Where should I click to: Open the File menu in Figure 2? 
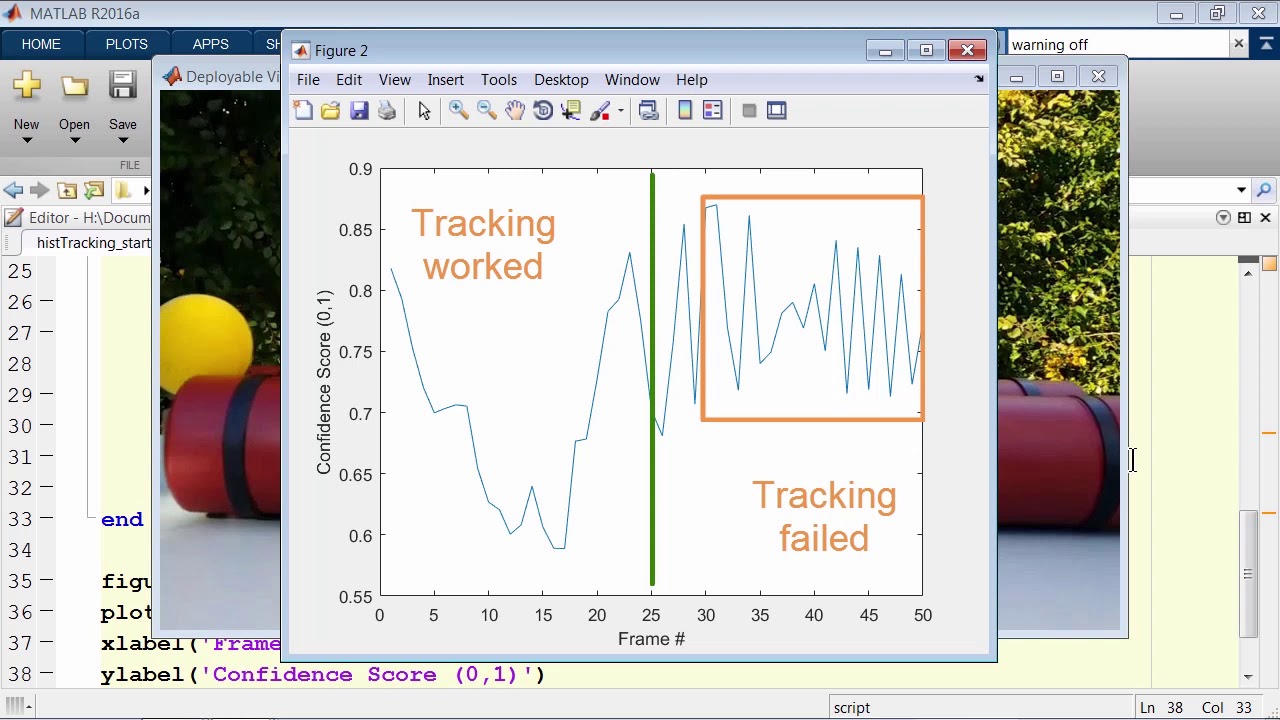click(x=308, y=80)
